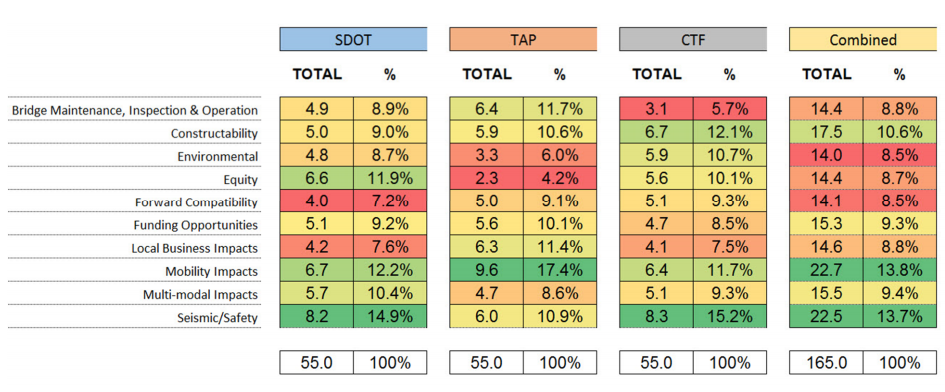Select CTF Seismic/Safety 15.2% cell
This screenshot has width=945, height=392.
coord(730,317)
